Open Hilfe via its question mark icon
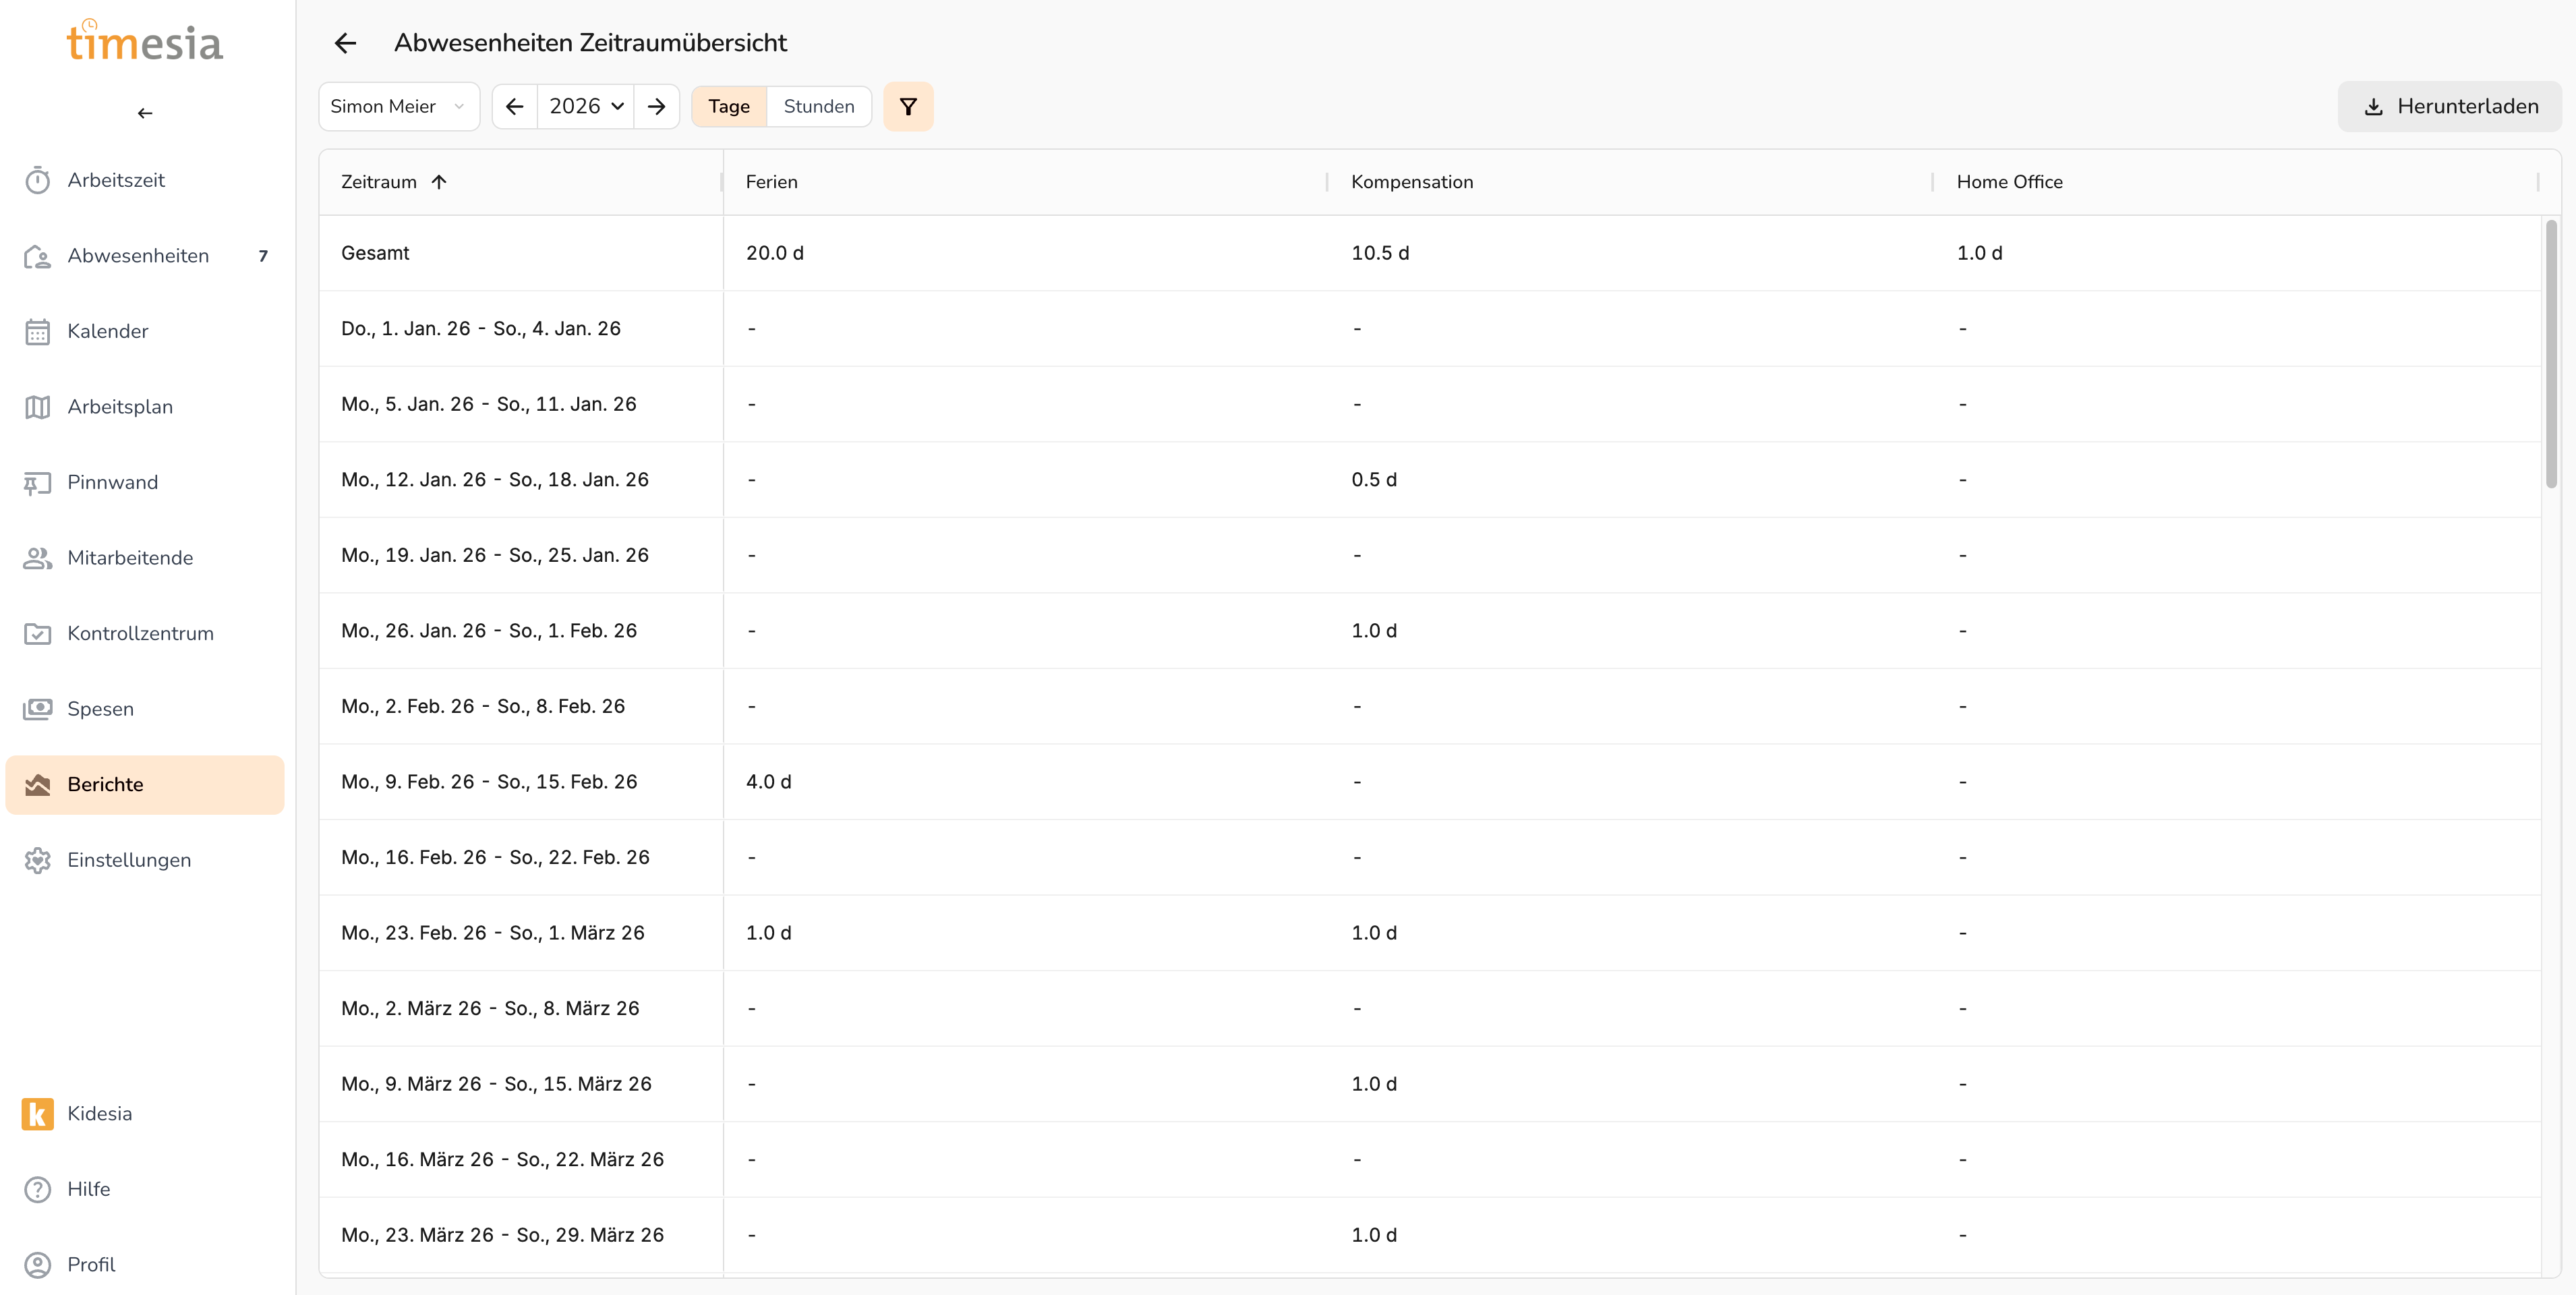Viewport: 2576px width, 1295px height. click(x=38, y=1189)
